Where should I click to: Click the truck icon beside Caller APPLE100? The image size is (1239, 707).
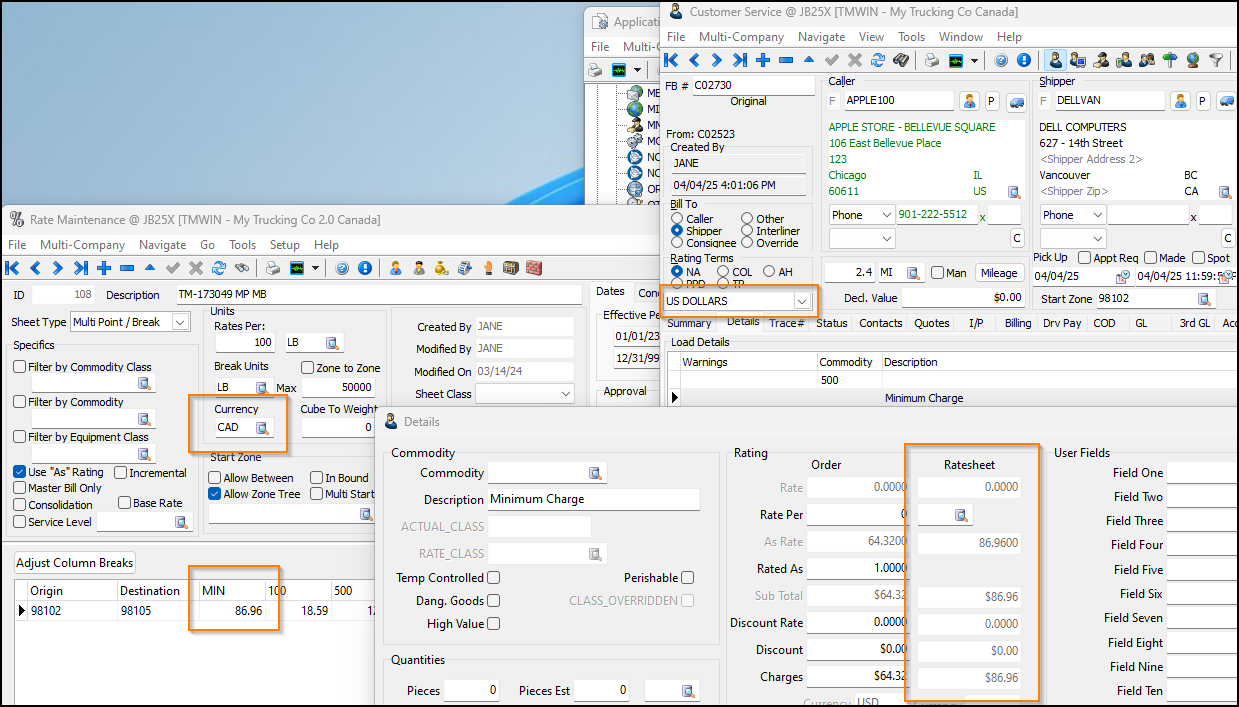(x=1016, y=101)
